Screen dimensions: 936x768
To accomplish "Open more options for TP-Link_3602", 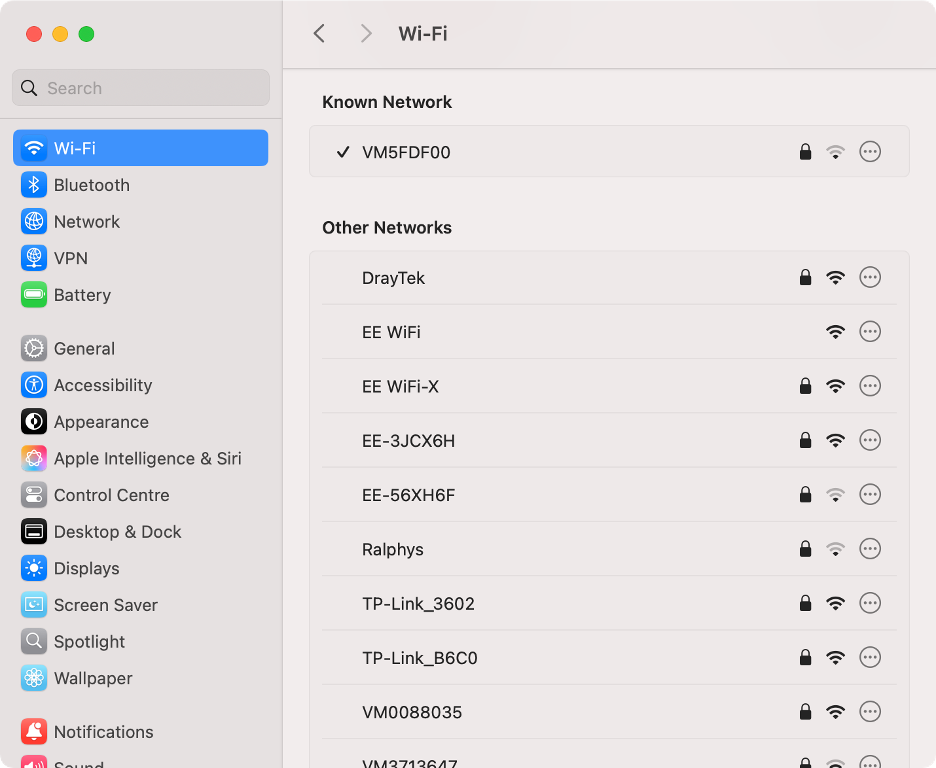I will 869,603.
